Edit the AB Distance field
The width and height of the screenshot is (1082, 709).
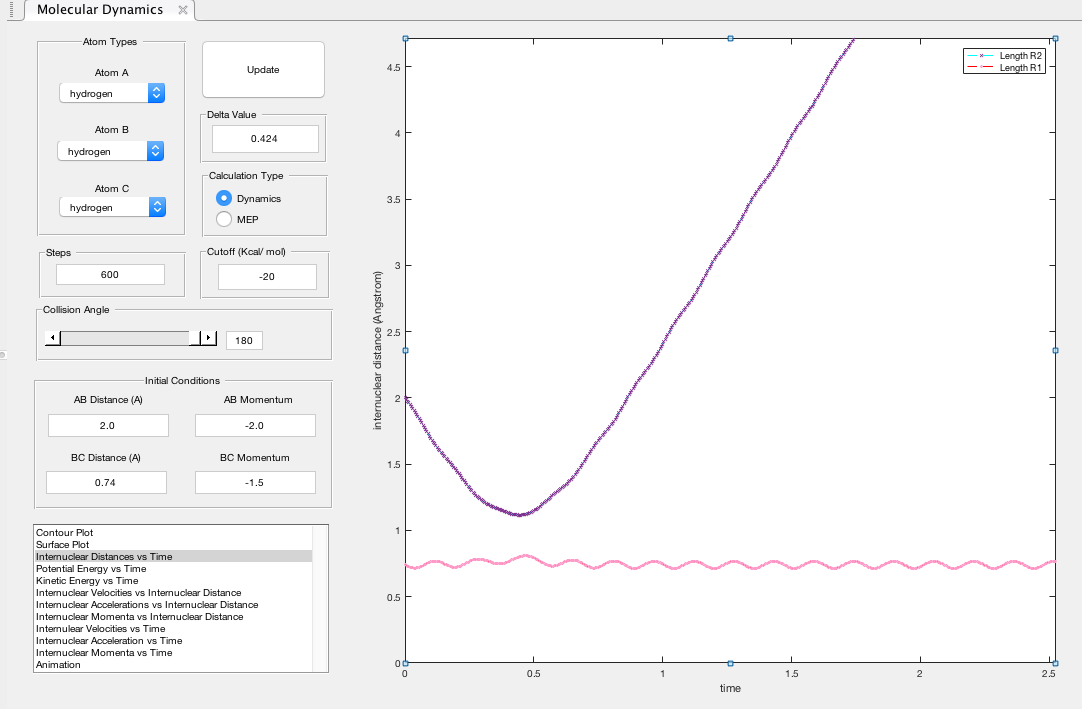[108, 425]
